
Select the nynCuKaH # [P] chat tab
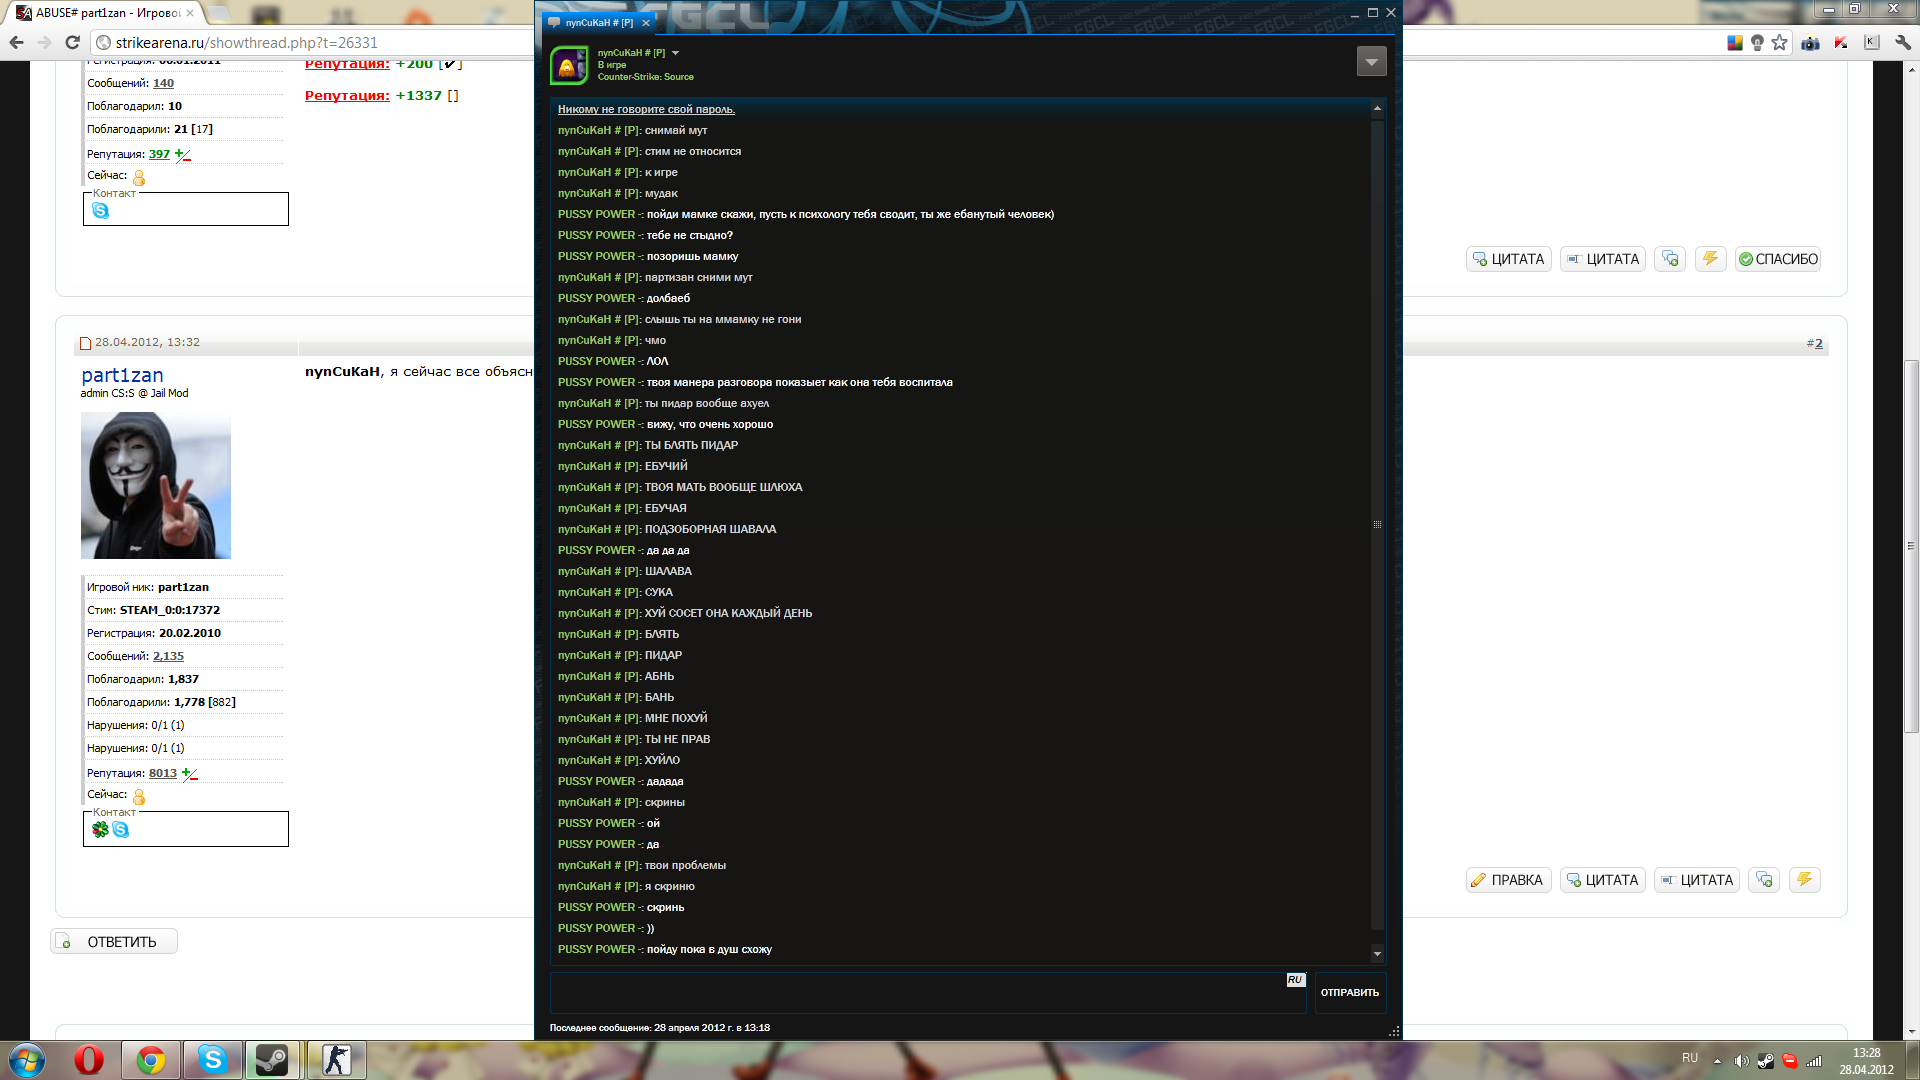coord(598,22)
